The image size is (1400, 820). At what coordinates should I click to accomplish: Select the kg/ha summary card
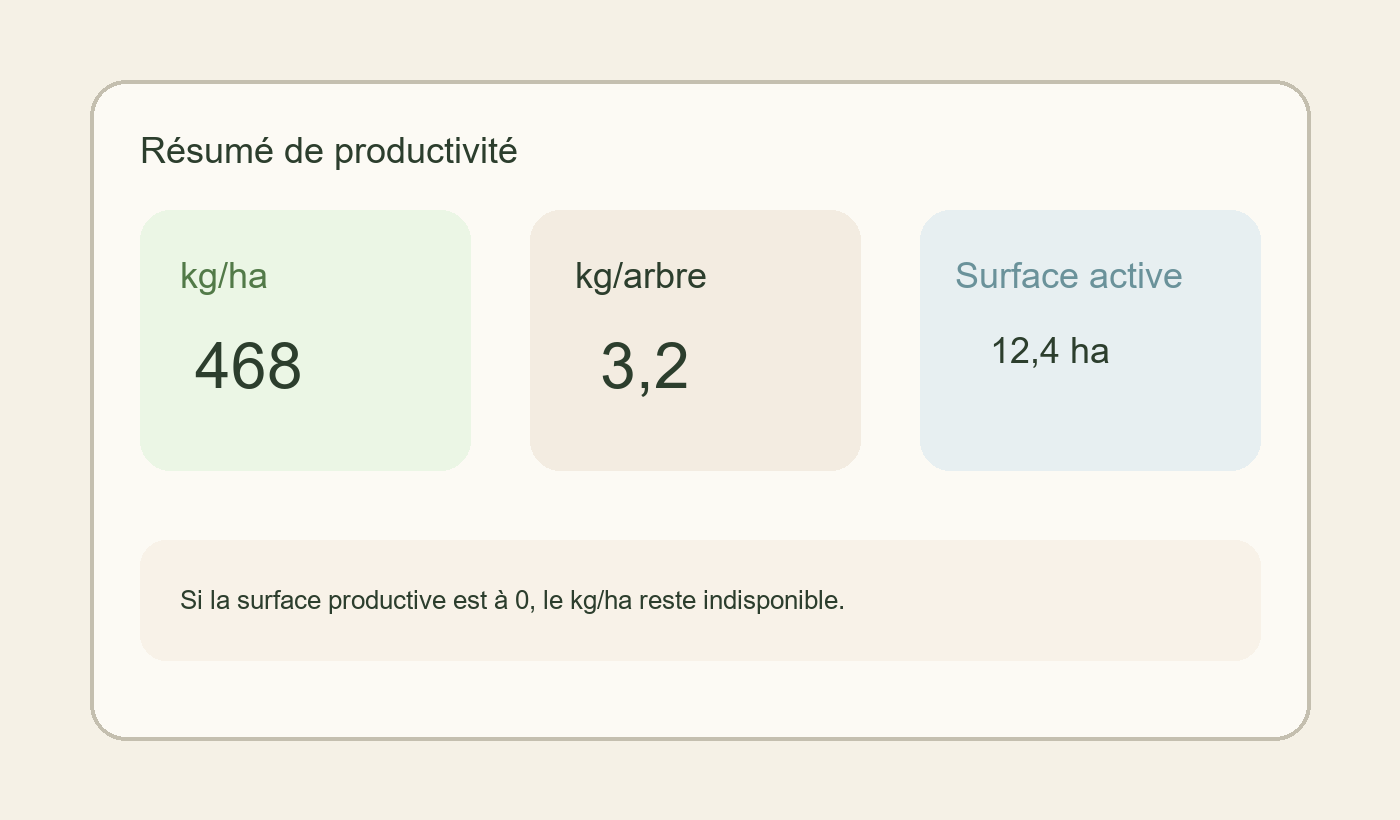(305, 340)
